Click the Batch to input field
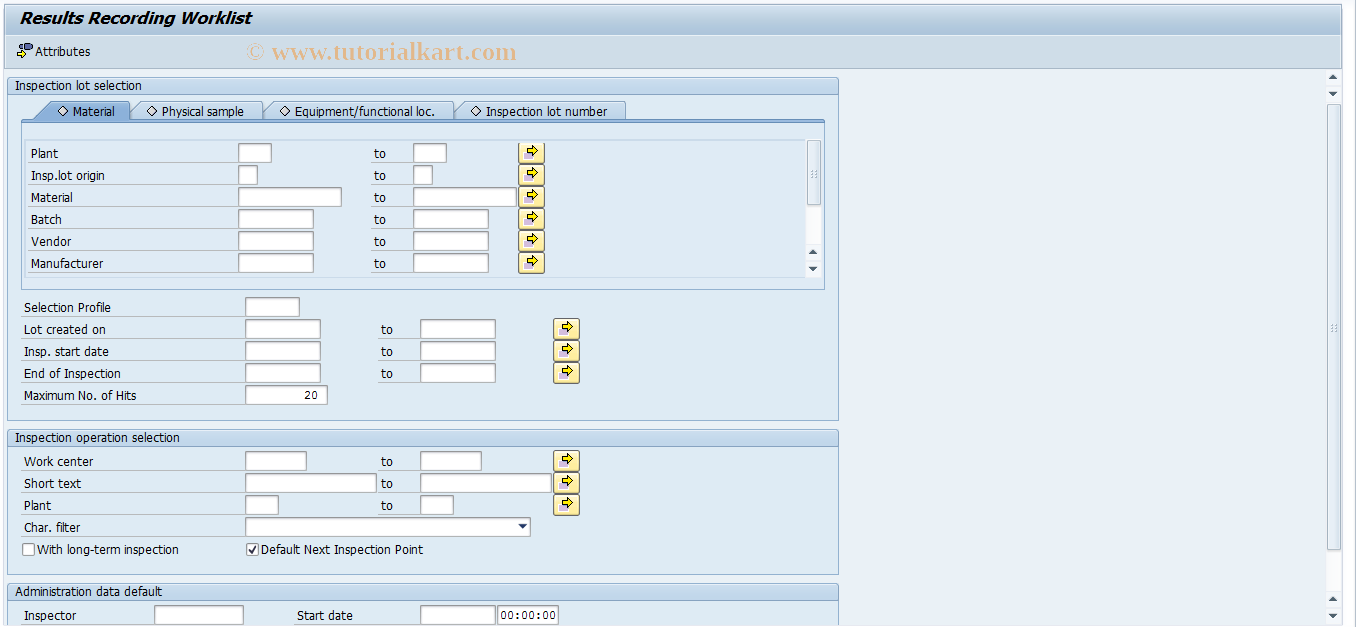 click(451, 219)
